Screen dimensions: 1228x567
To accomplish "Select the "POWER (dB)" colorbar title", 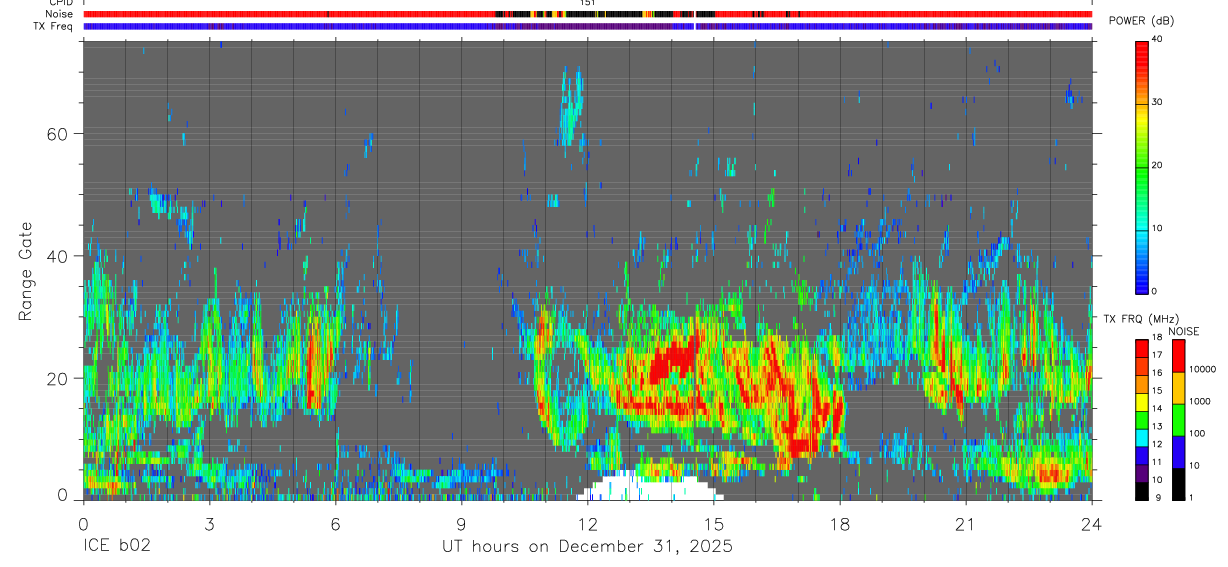I will [x=1141, y=21].
